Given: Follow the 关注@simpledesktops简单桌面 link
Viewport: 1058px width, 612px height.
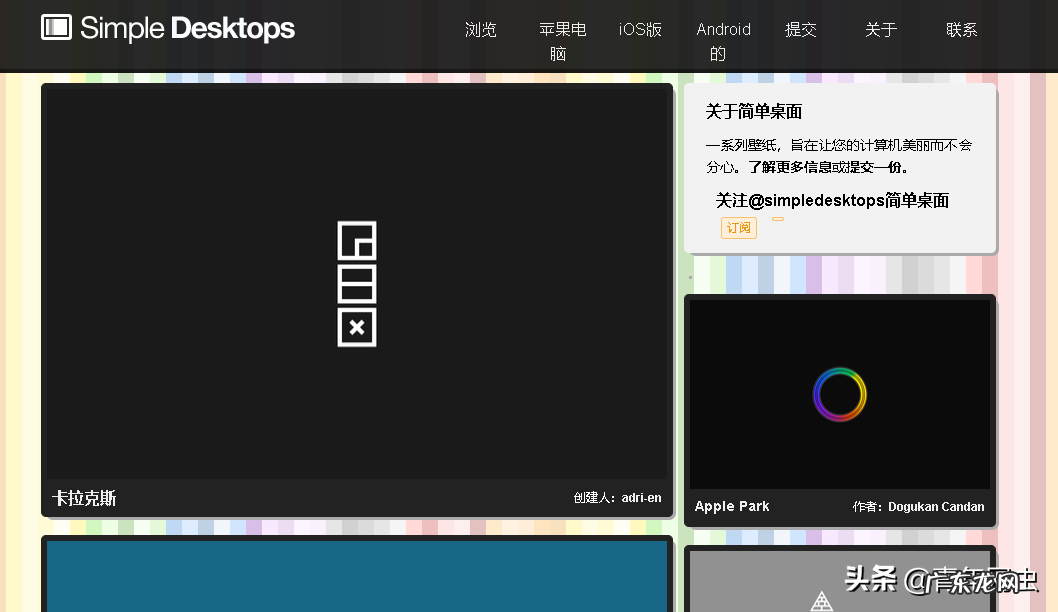Looking at the screenshot, I should coord(832,200).
